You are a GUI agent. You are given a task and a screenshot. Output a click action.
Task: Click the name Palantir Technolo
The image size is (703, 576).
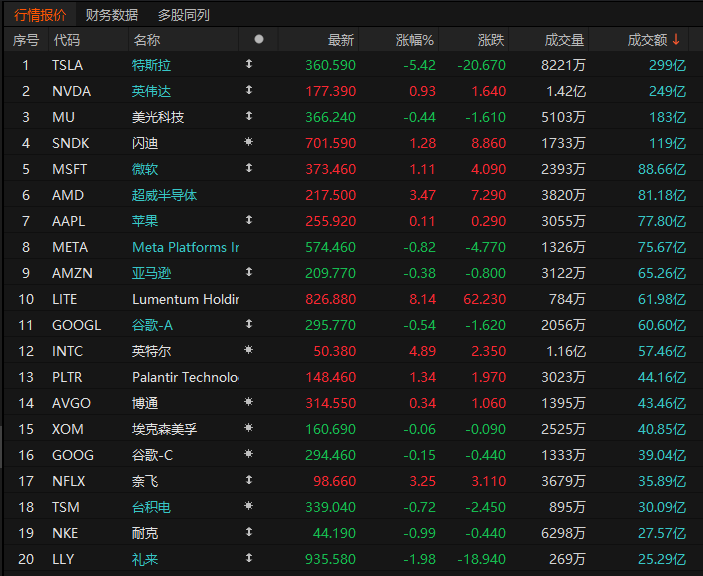pos(186,377)
